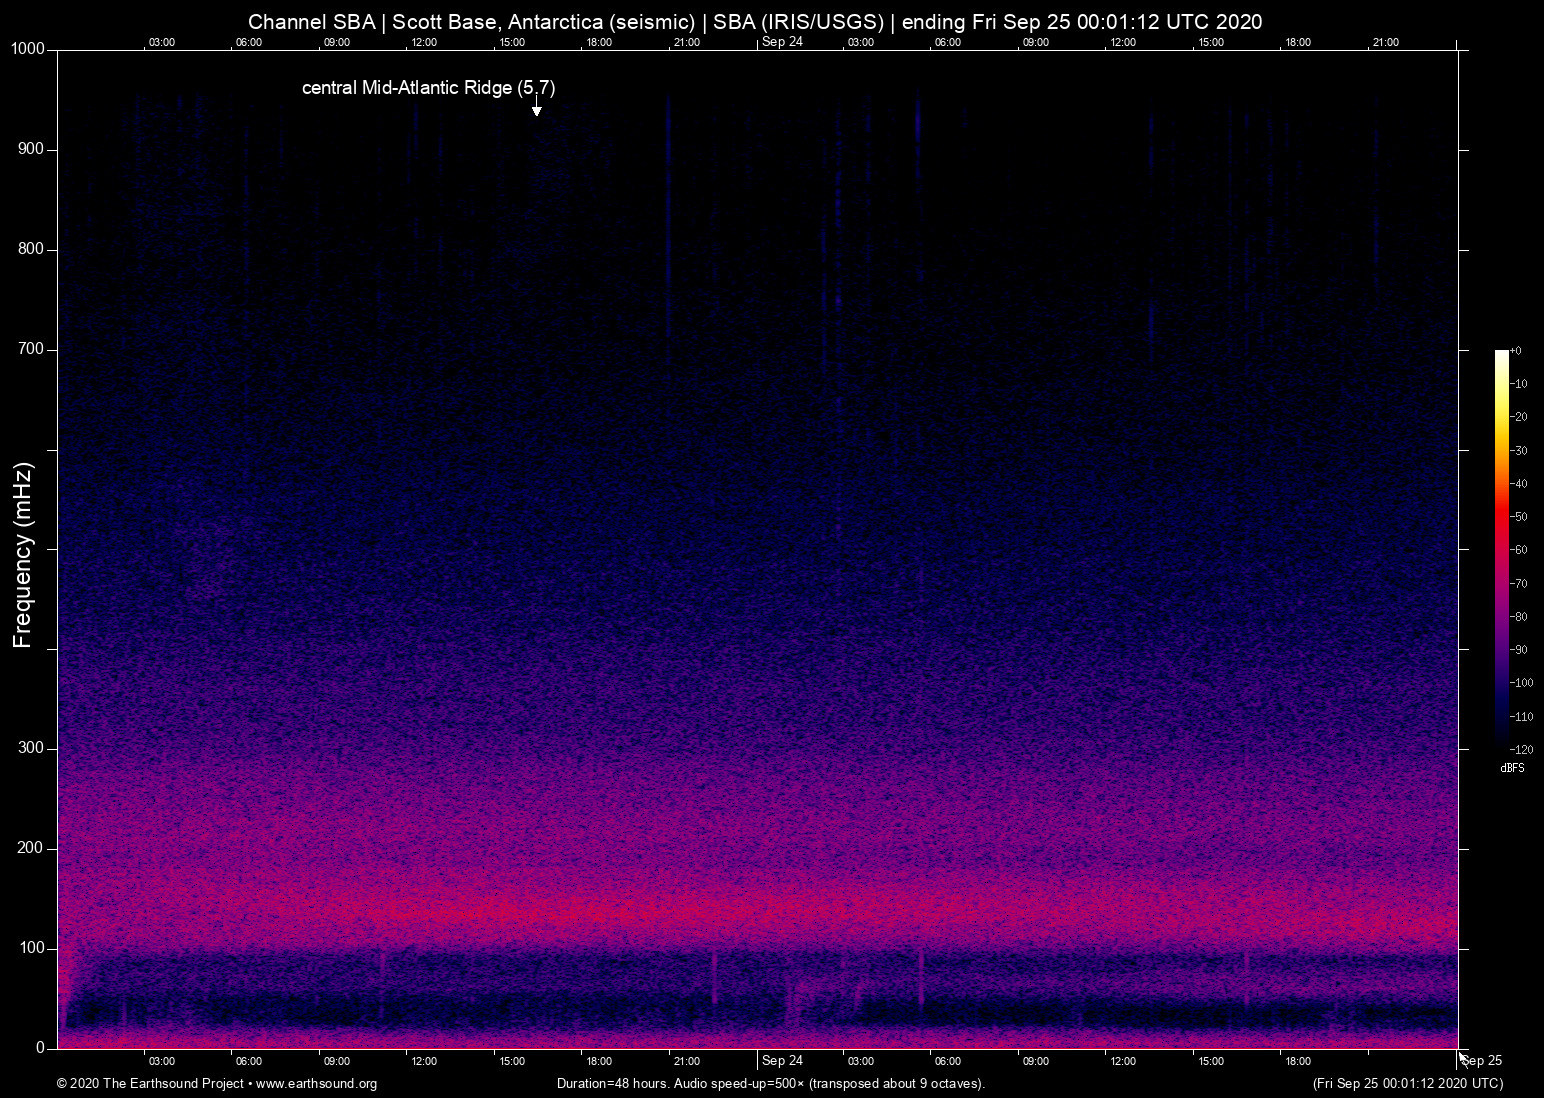Click the Duration=48 hours caption text

tap(770, 1084)
